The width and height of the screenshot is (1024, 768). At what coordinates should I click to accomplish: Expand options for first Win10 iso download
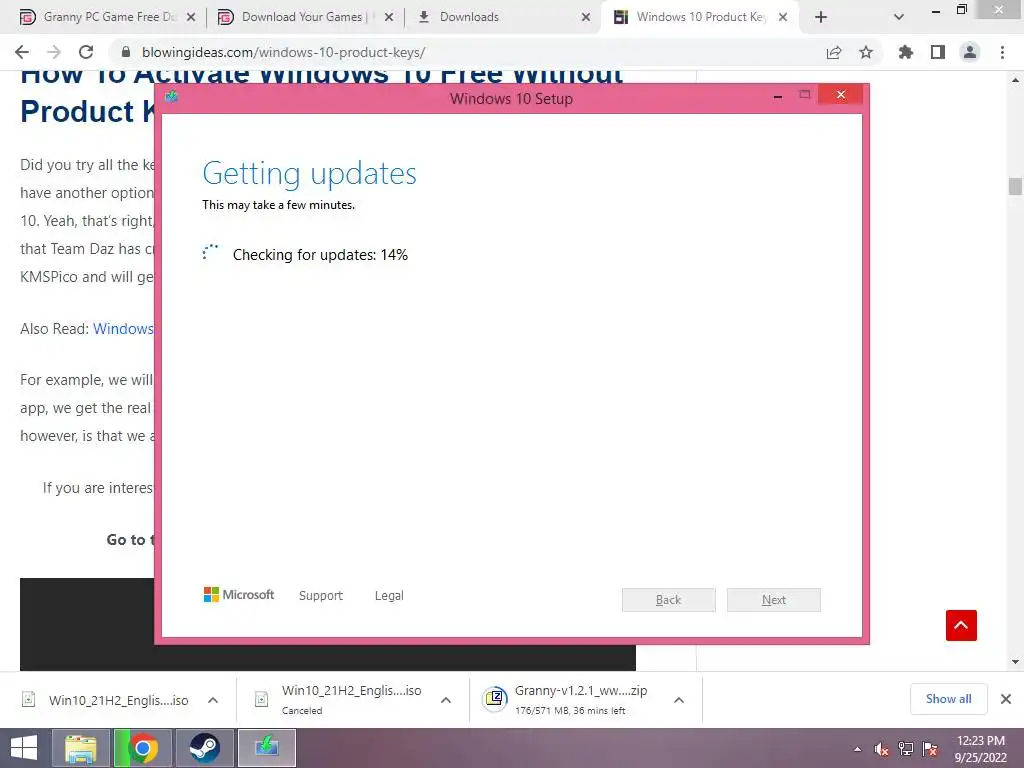213,700
